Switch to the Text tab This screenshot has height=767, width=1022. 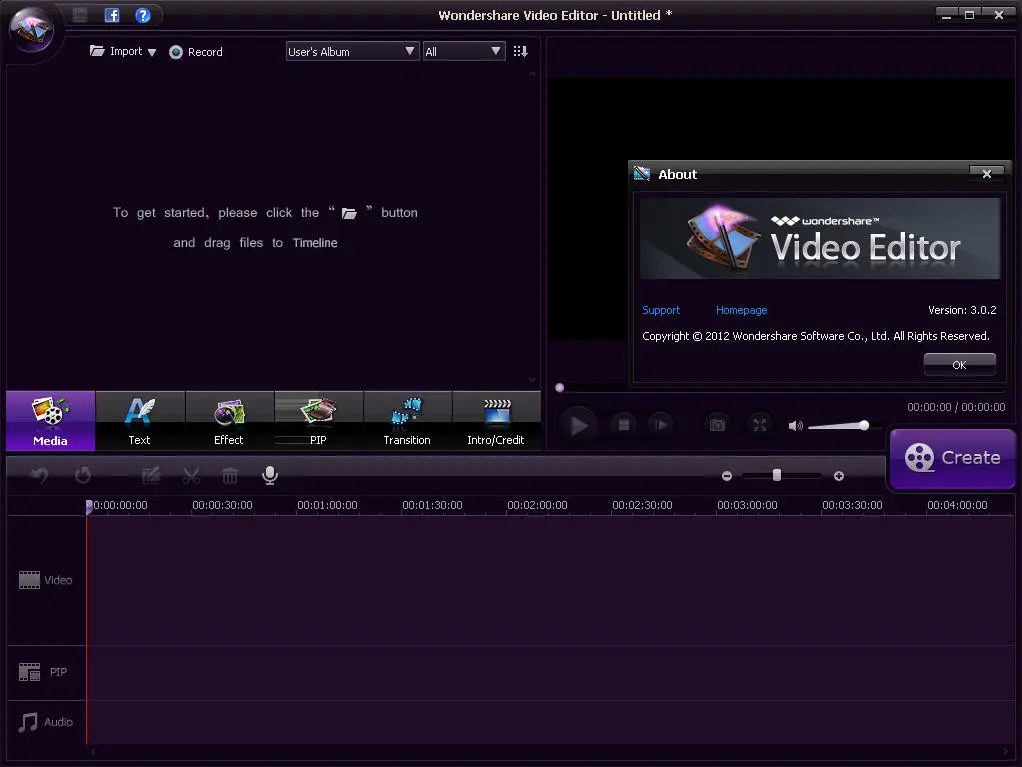[139, 421]
